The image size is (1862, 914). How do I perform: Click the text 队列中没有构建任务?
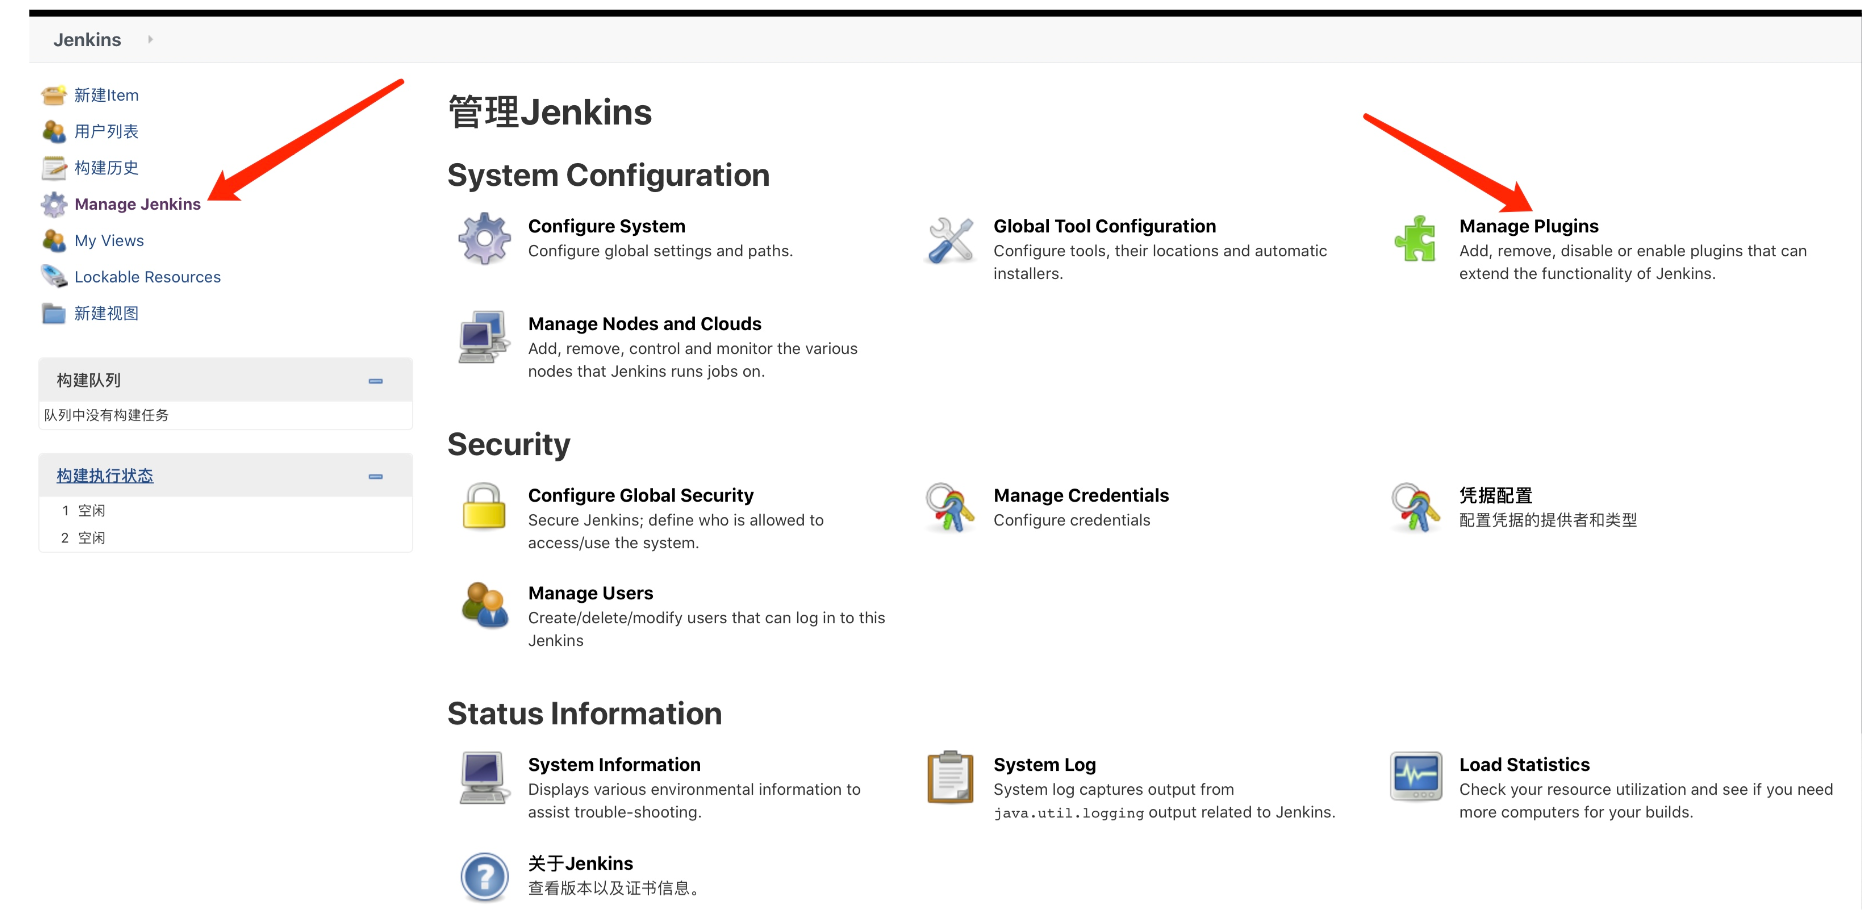pos(106,415)
